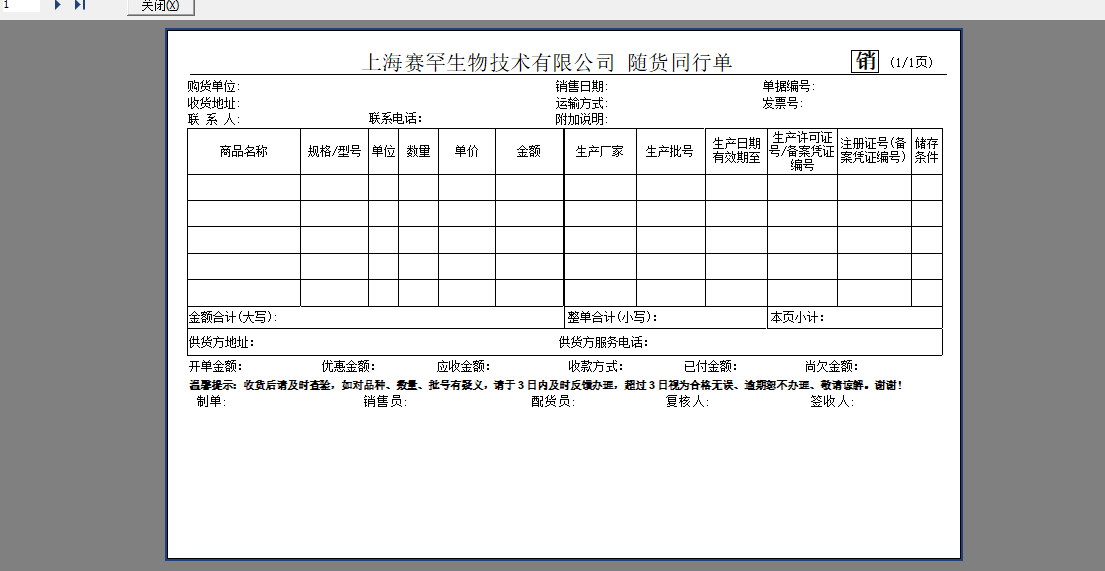
Task: Select the 温馨提示 reminder notice line
Action: click(x=545, y=386)
